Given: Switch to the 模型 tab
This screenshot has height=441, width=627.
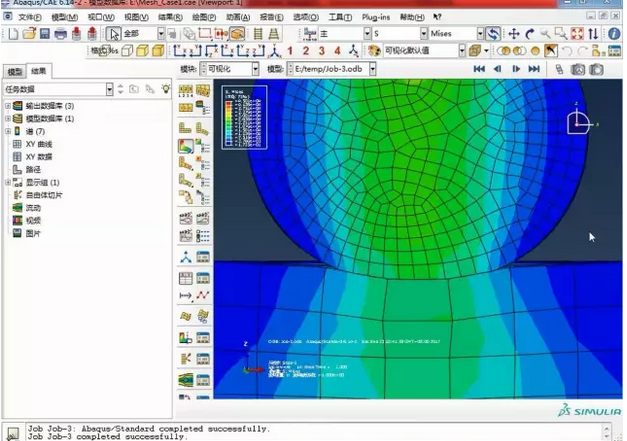Looking at the screenshot, I should (14, 73).
